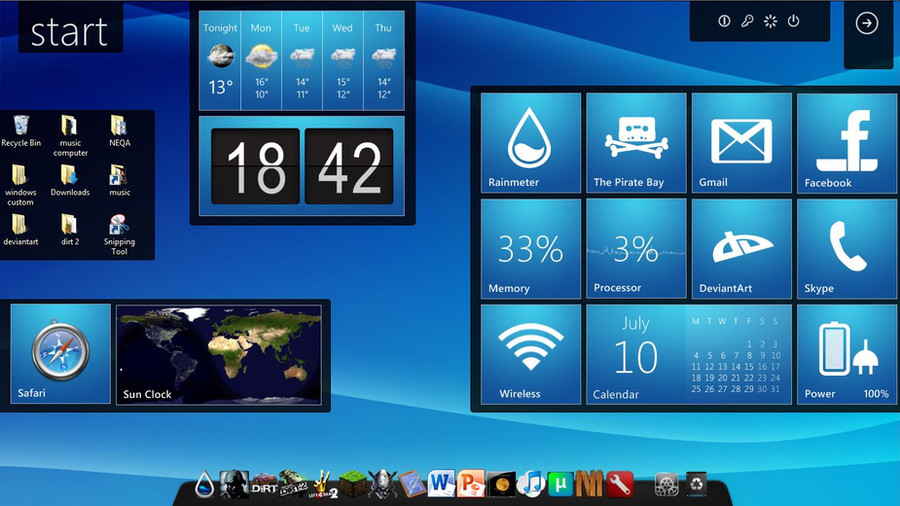Open the deviantart folder
Image resolution: width=900 pixels, height=506 pixels.
21,230
